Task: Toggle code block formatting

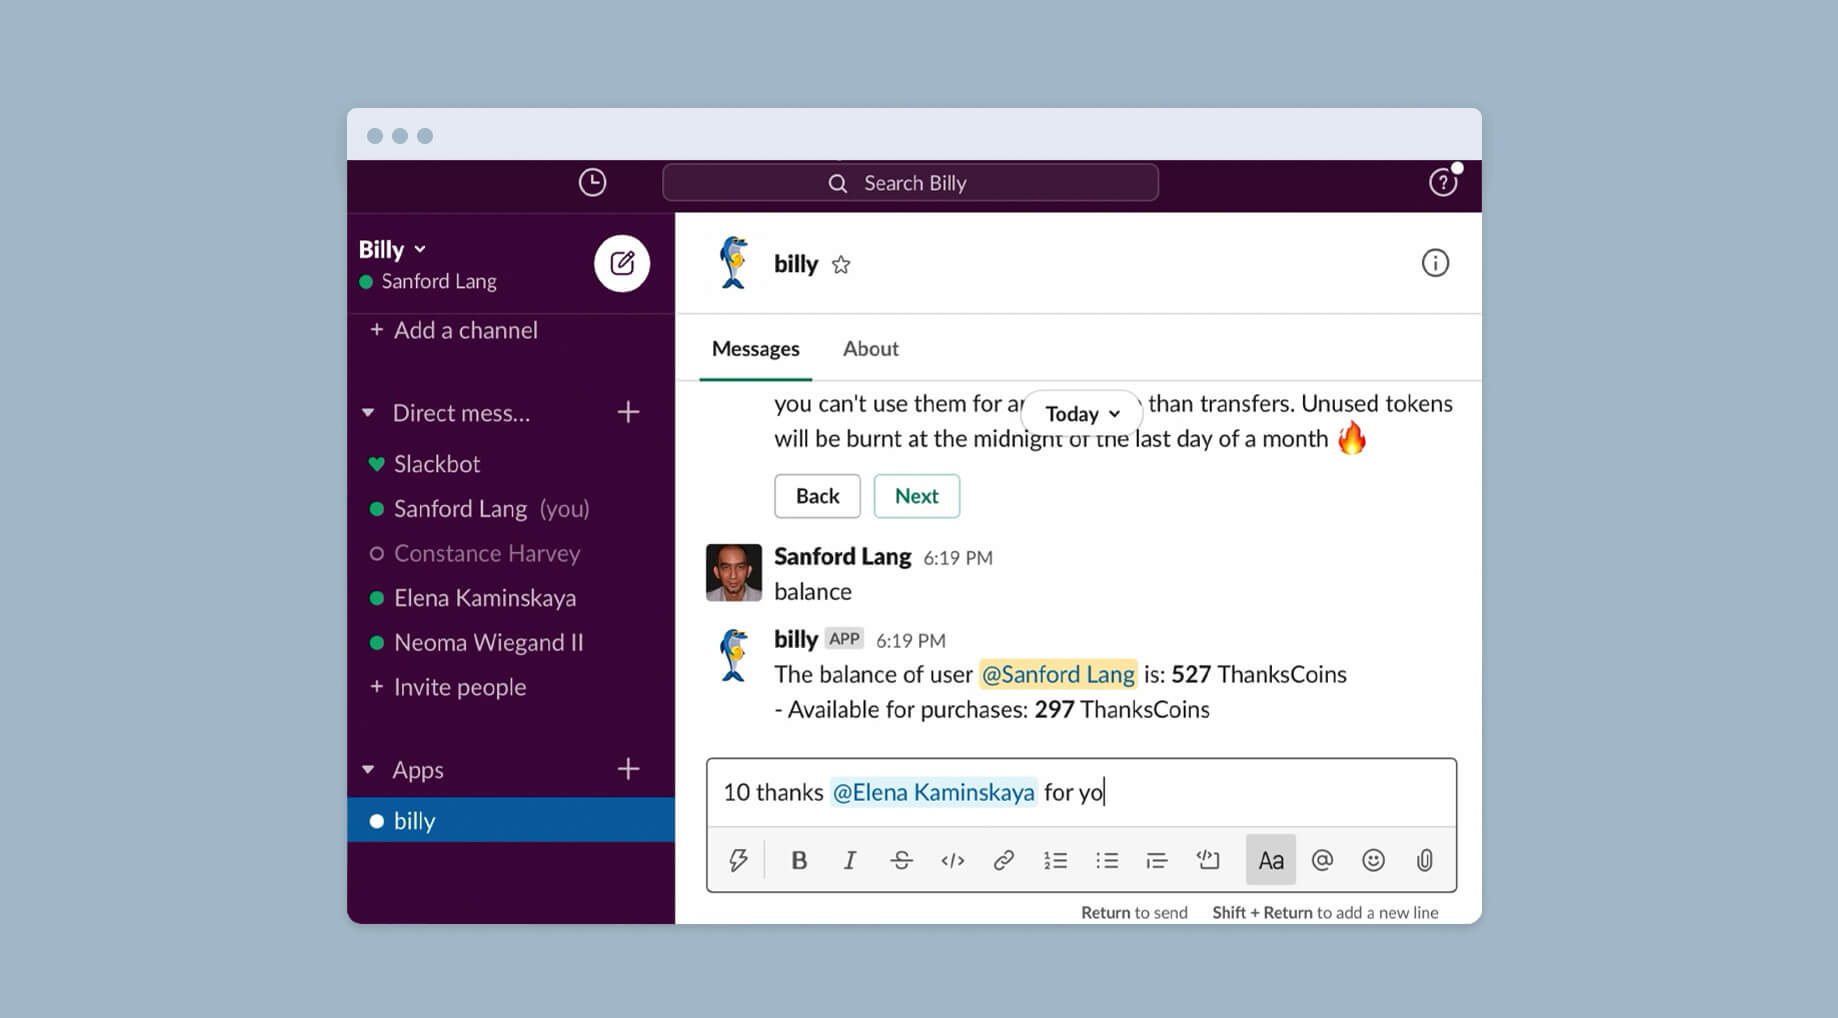Action: tap(1208, 861)
